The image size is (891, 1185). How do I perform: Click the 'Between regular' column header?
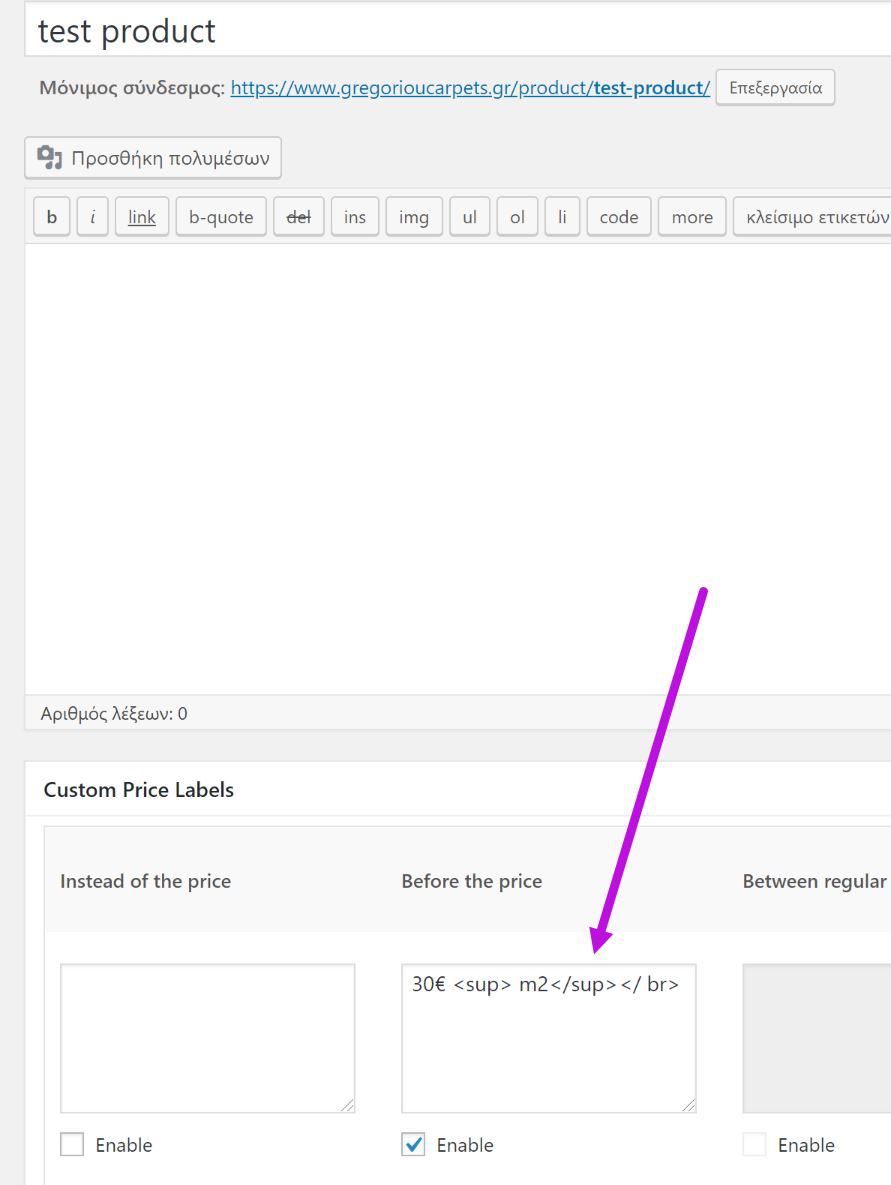click(815, 881)
